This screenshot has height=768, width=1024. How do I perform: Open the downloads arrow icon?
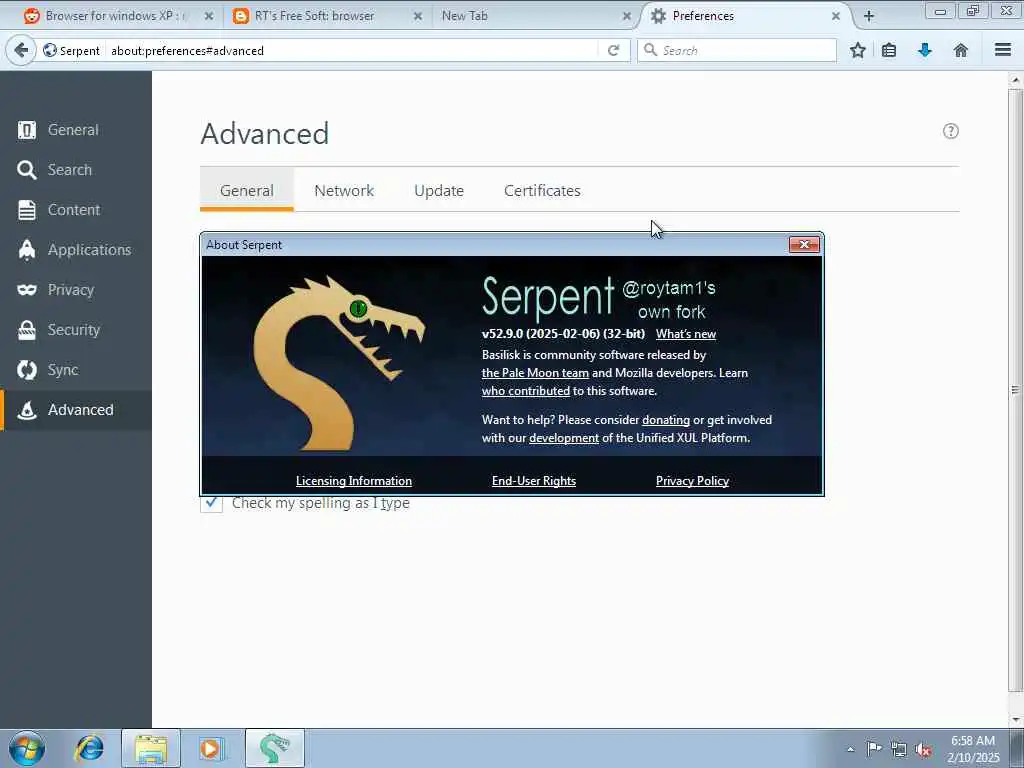click(925, 50)
